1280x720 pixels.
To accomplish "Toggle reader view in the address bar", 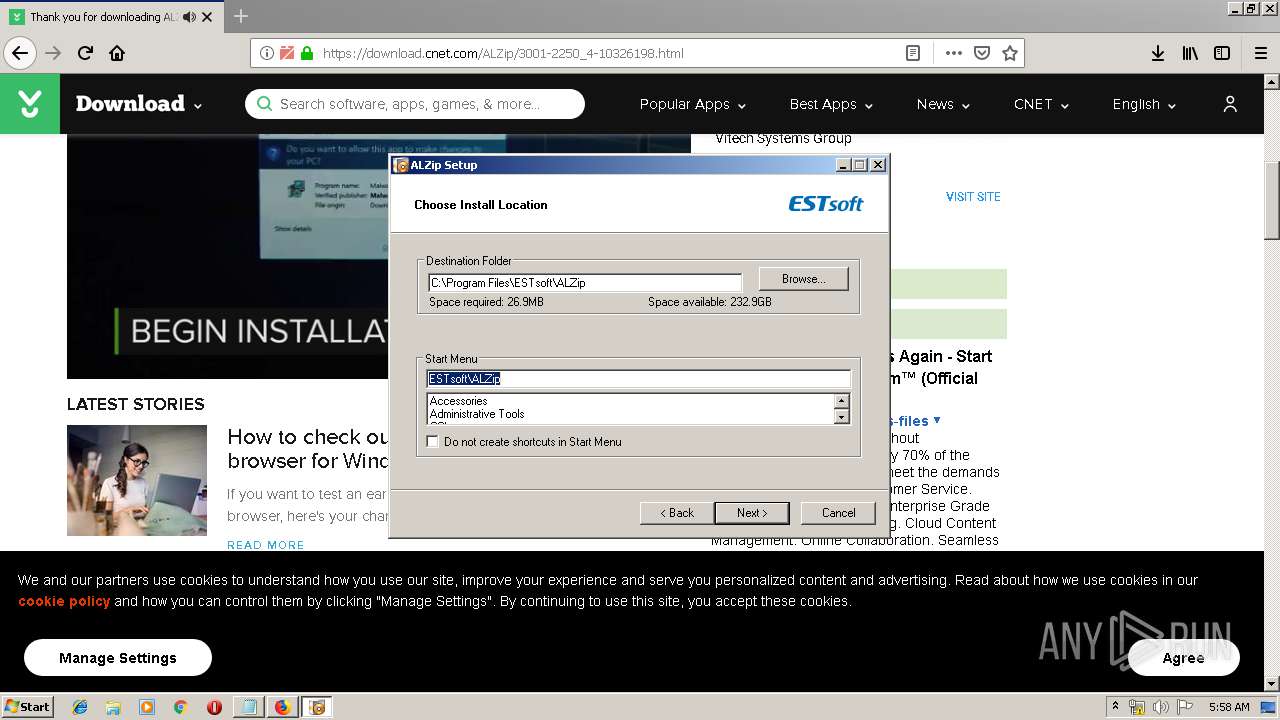I will 913,53.
